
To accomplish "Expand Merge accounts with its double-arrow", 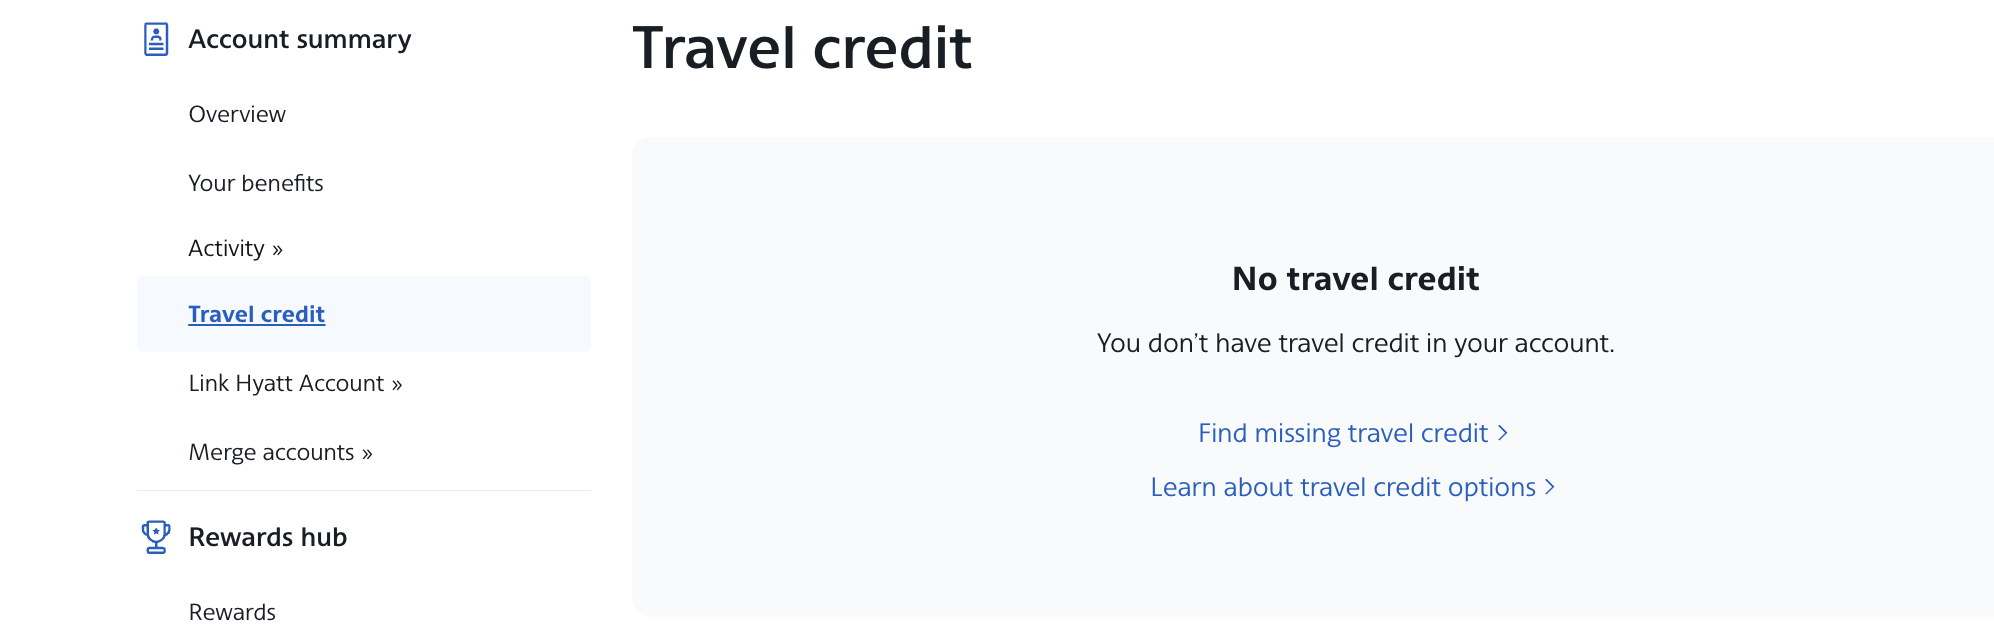I will [366, 452].
